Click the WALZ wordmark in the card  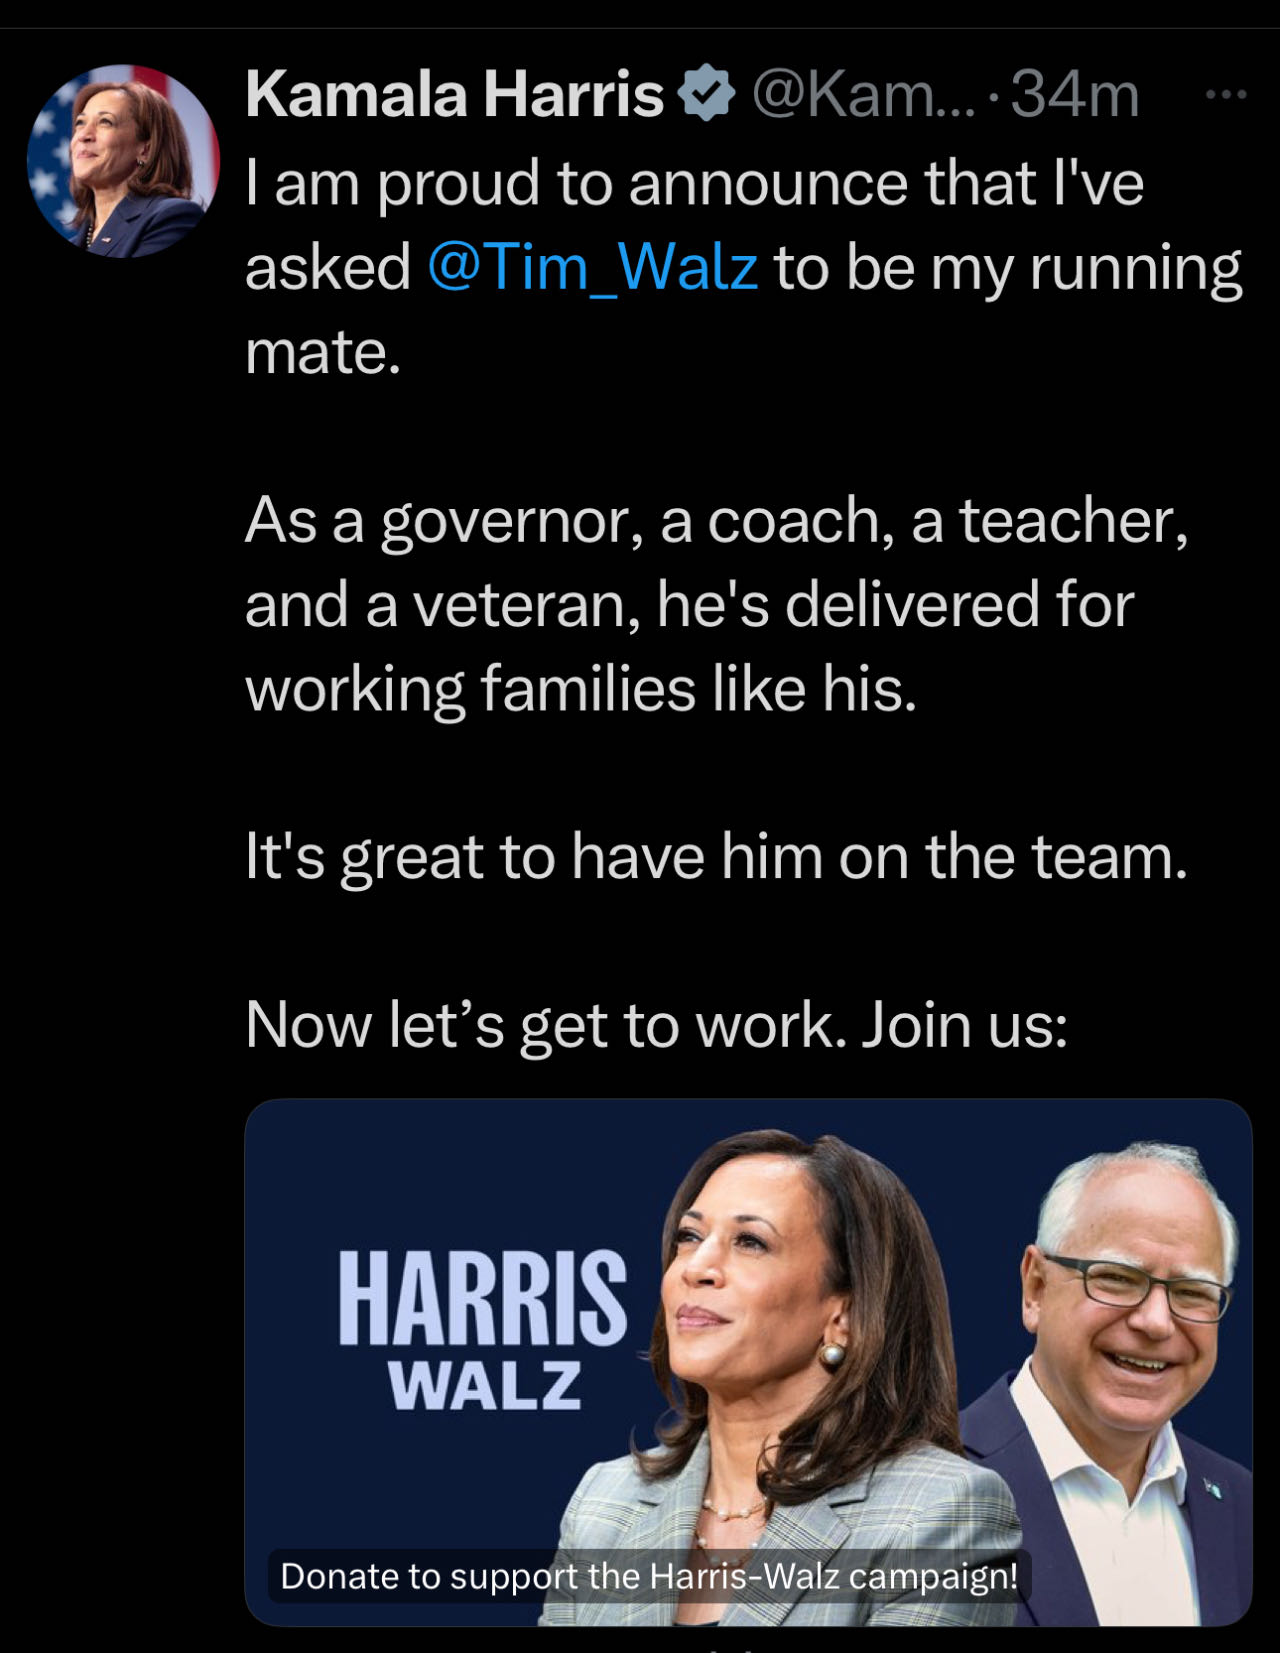485,1385
